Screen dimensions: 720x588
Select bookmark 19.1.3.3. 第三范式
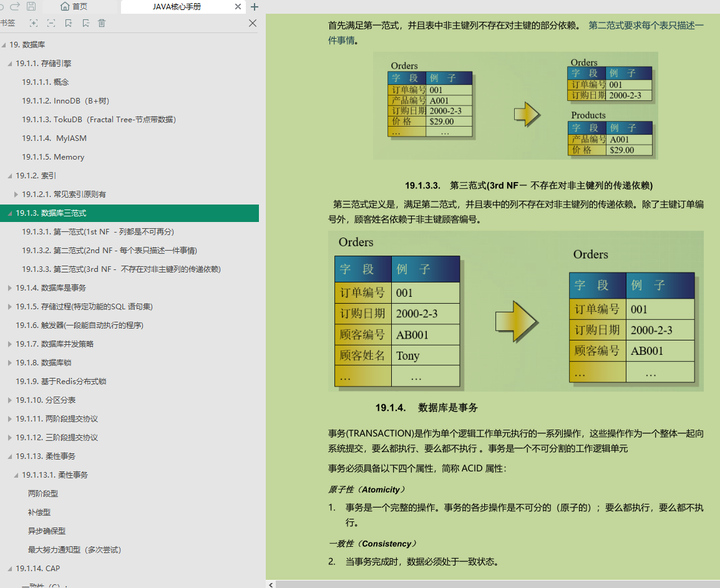[121, 269]
